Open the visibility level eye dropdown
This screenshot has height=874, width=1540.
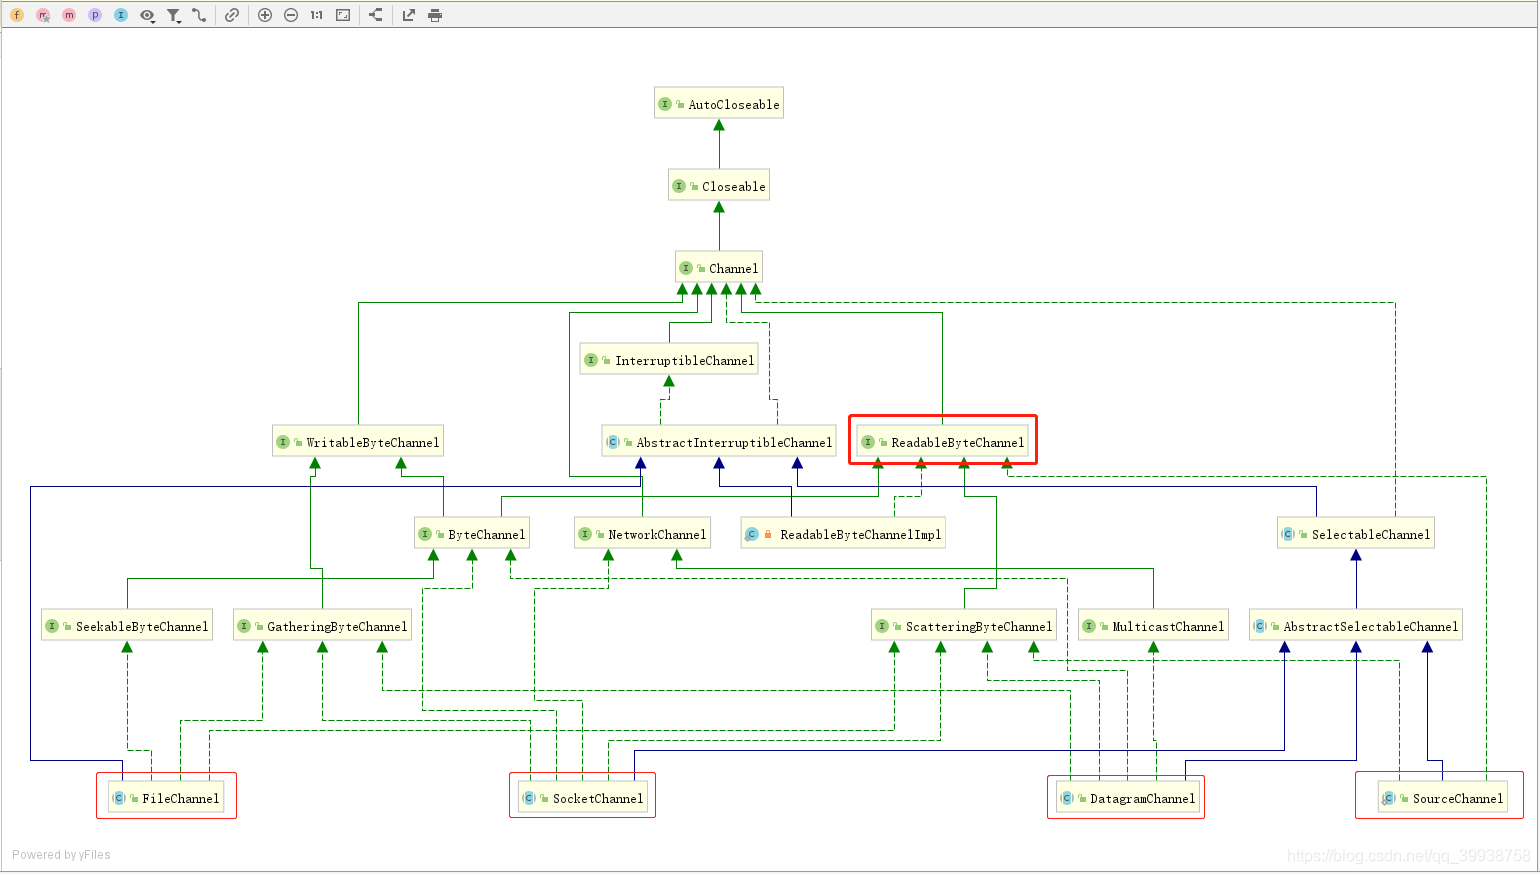pos(148,15)
